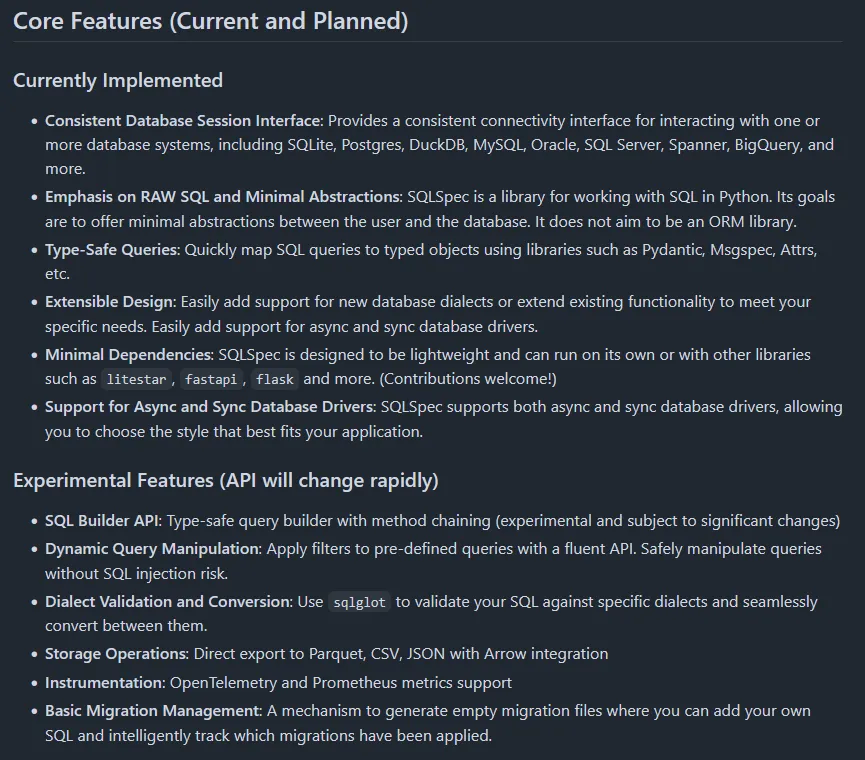Screen dimensions: 865x760
Task: Click the "sqlglot" inline code label
Action: [358, 602]
